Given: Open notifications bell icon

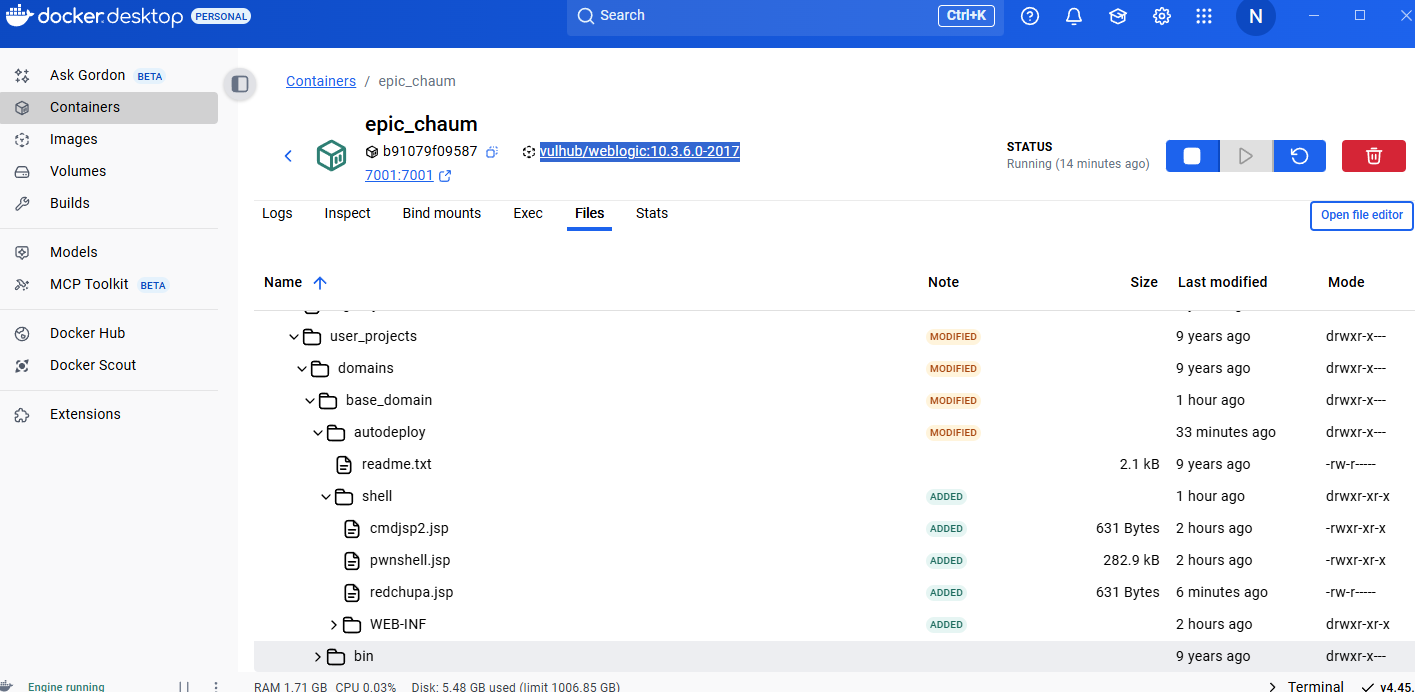Looking at the screenshot, I should point(1074,16).
